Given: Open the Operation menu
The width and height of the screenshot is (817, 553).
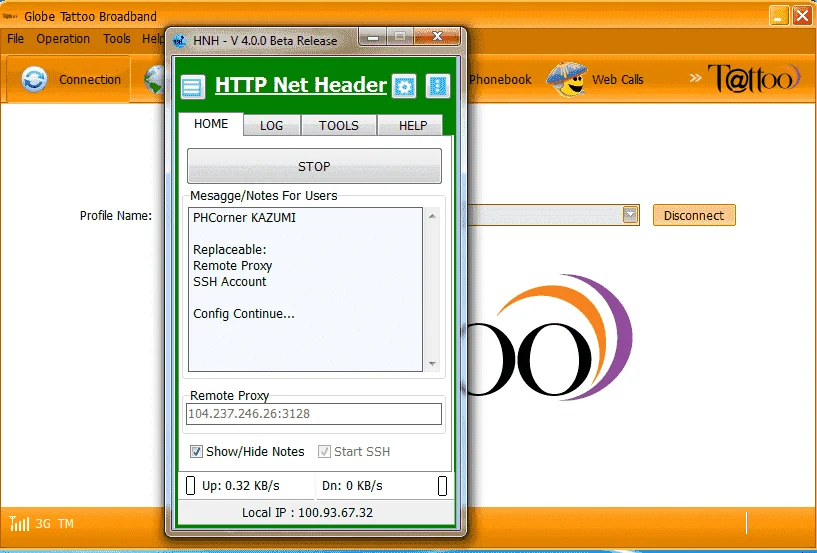Looking at the screenshot, I should pyautogui.click(x=63, y=39).
